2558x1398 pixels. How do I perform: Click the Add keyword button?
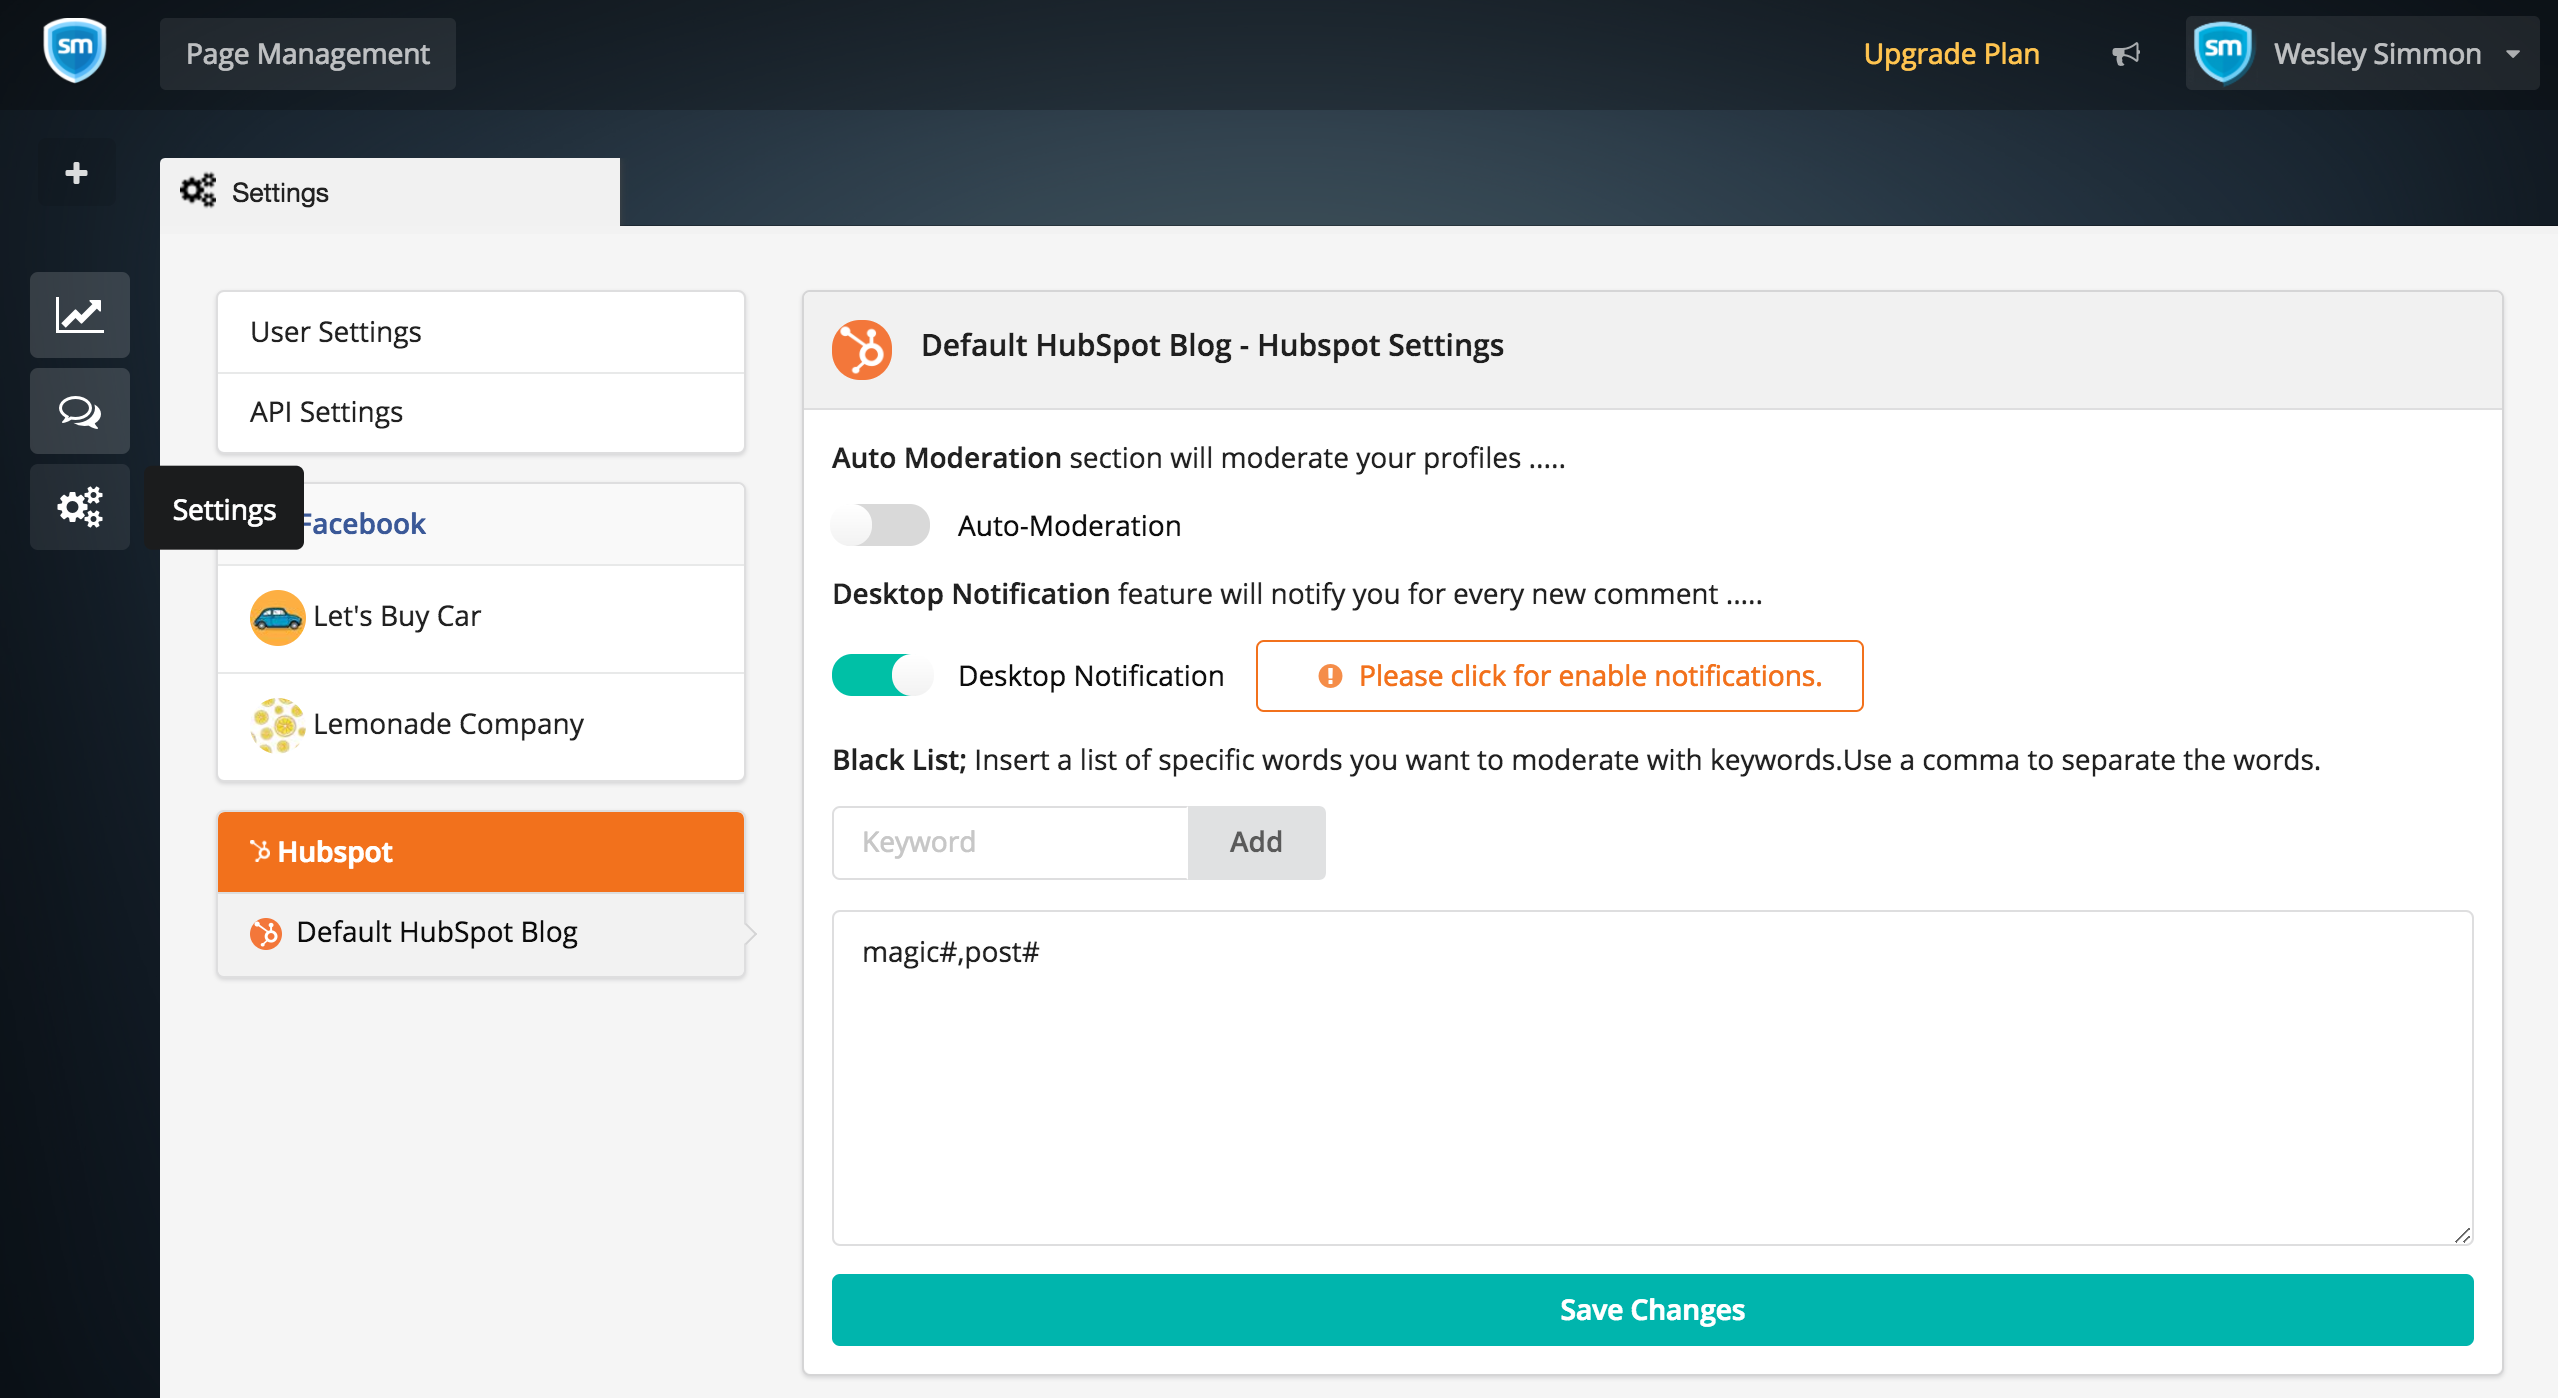1256,842
